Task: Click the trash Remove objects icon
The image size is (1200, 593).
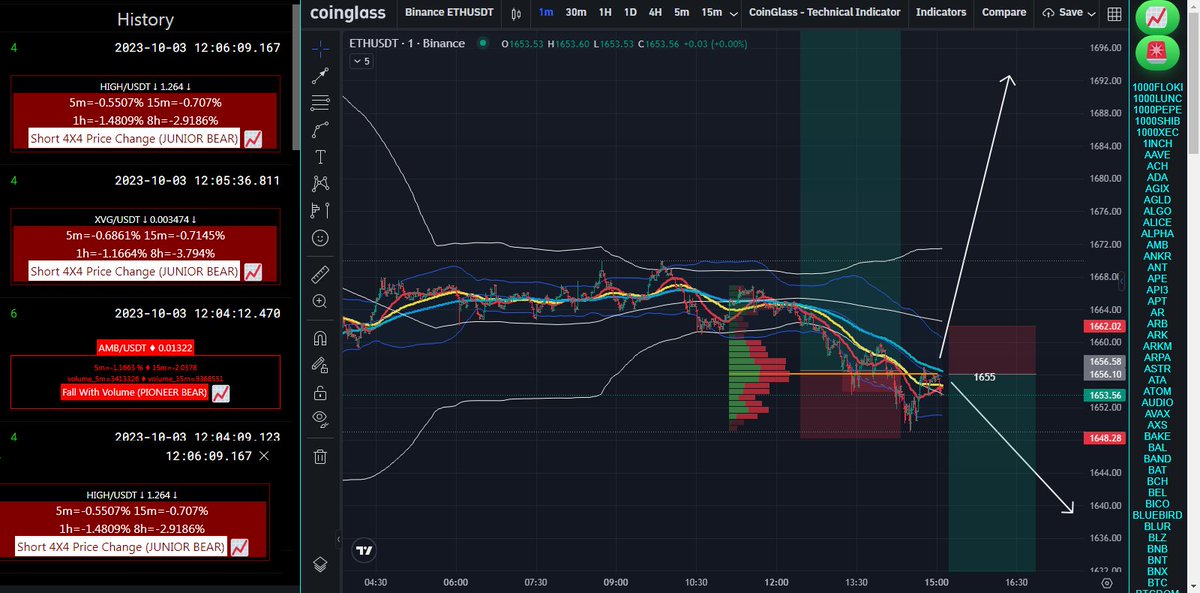Action: (320, 457)
